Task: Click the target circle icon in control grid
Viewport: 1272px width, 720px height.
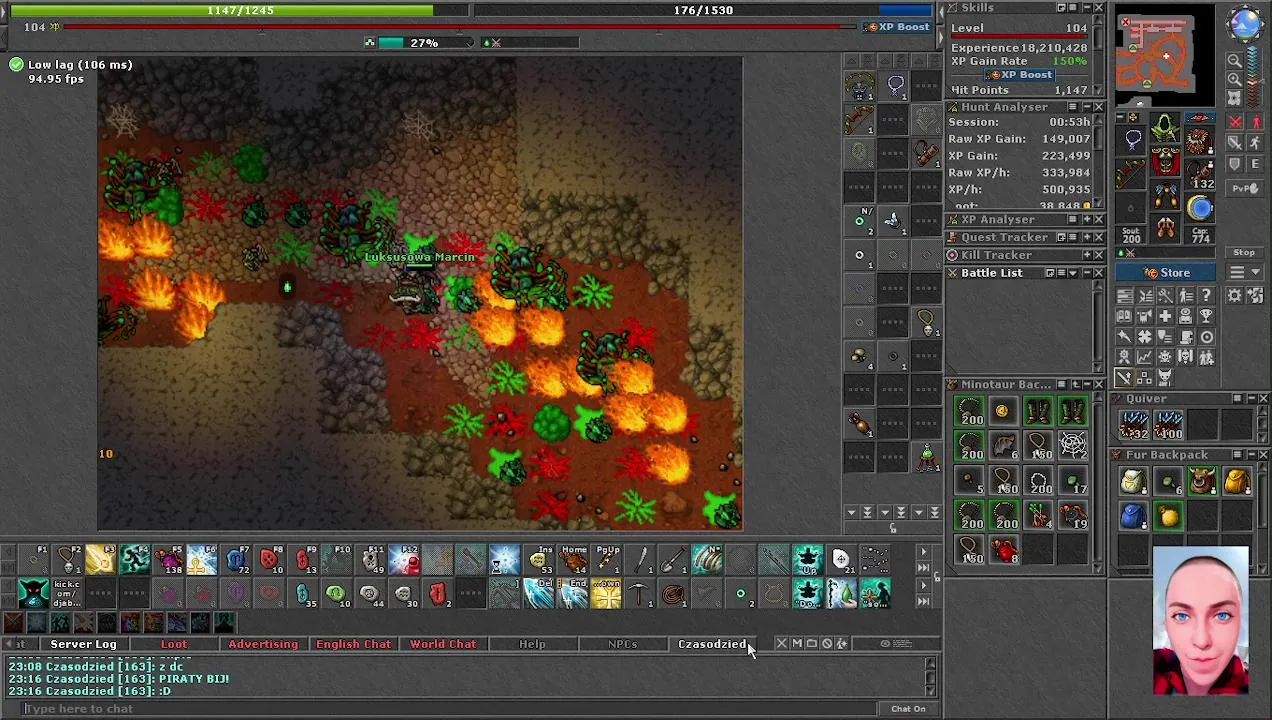Action: 1206,337
